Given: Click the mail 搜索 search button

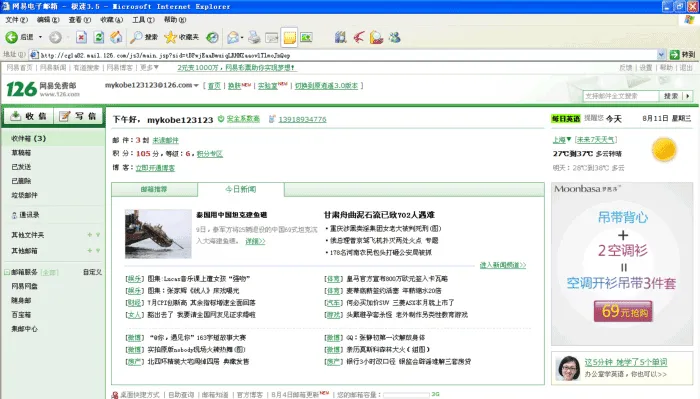Looking at the screenshot, I should (x=671, y=96).
